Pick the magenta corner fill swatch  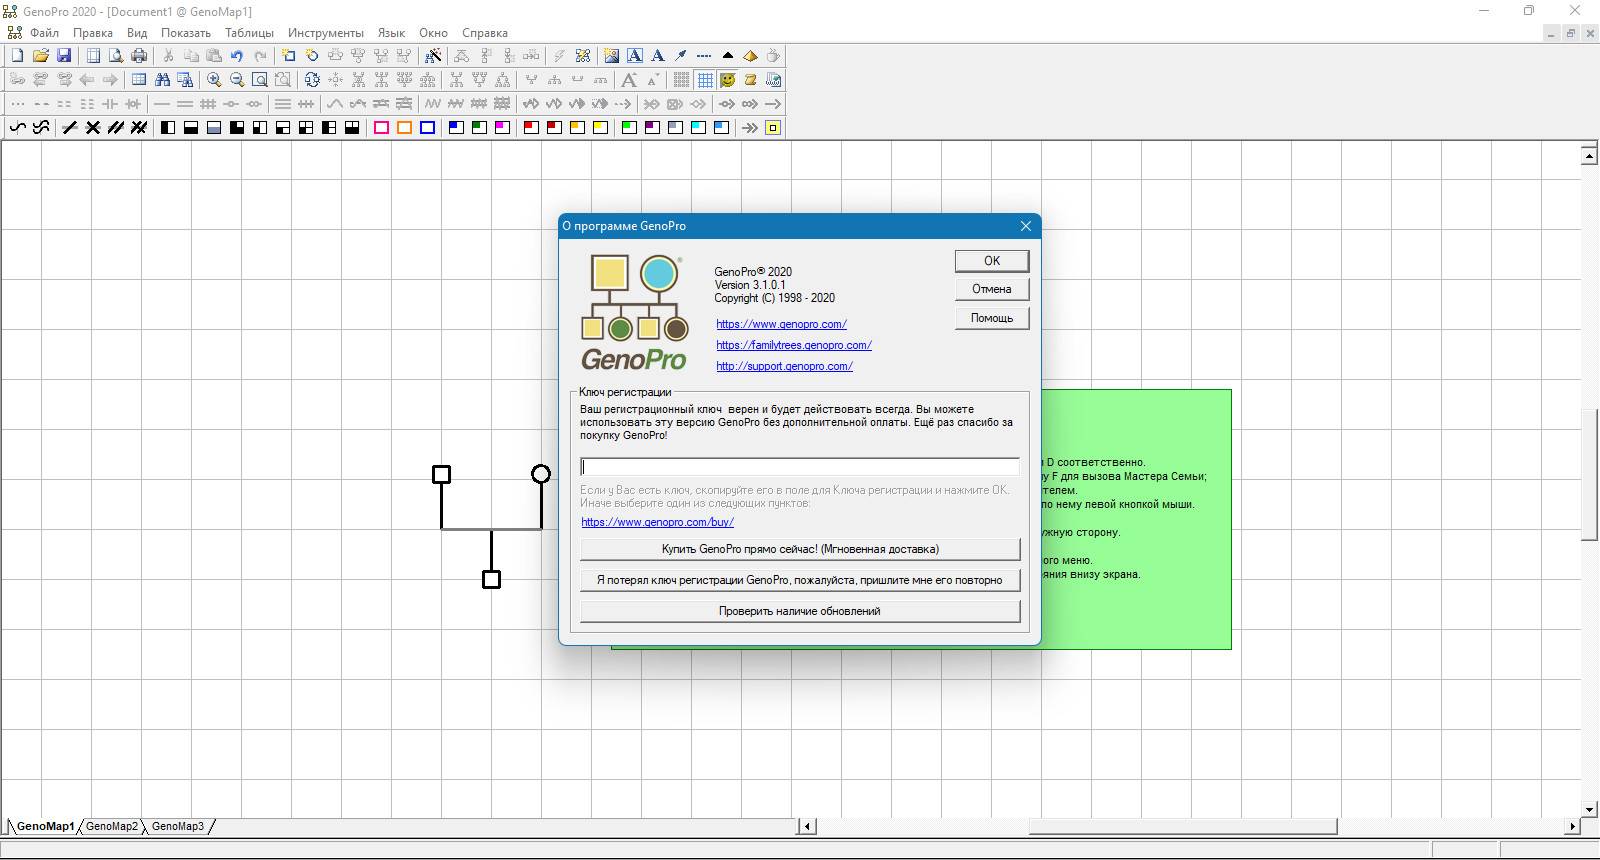tap(502, 128)
